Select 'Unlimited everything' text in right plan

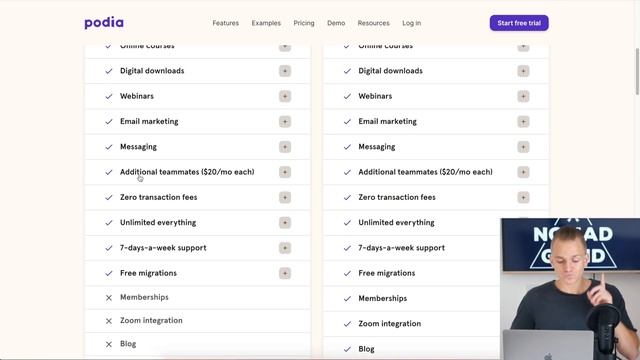(x=396, y=222)
